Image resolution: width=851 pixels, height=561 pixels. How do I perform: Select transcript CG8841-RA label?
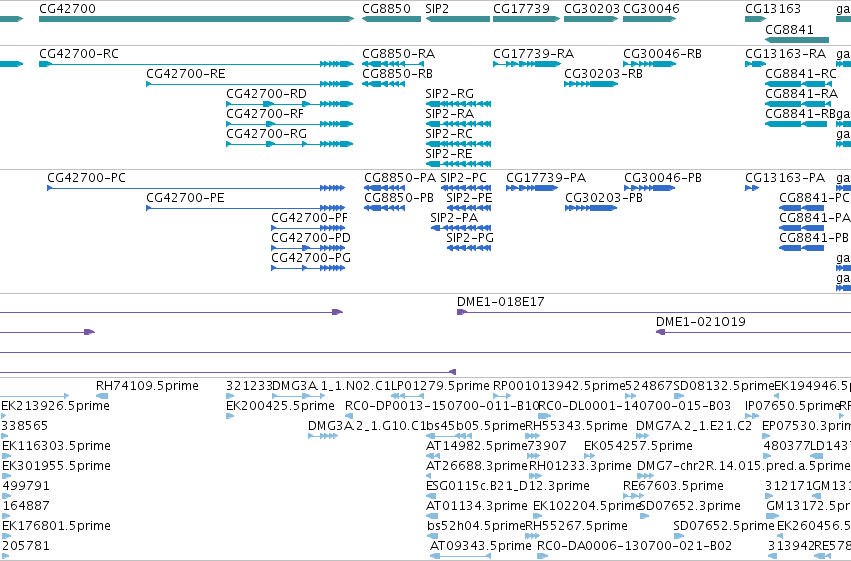tap(802, 94)
